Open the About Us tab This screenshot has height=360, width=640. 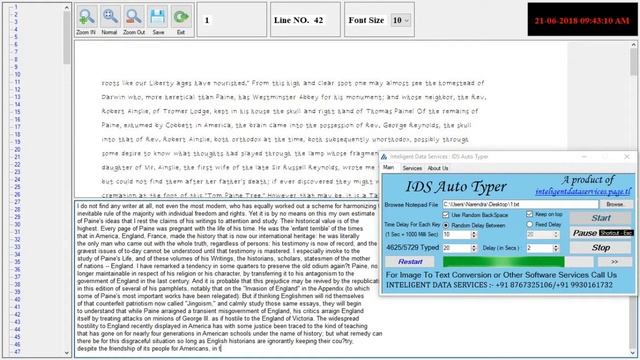[438, 168]
